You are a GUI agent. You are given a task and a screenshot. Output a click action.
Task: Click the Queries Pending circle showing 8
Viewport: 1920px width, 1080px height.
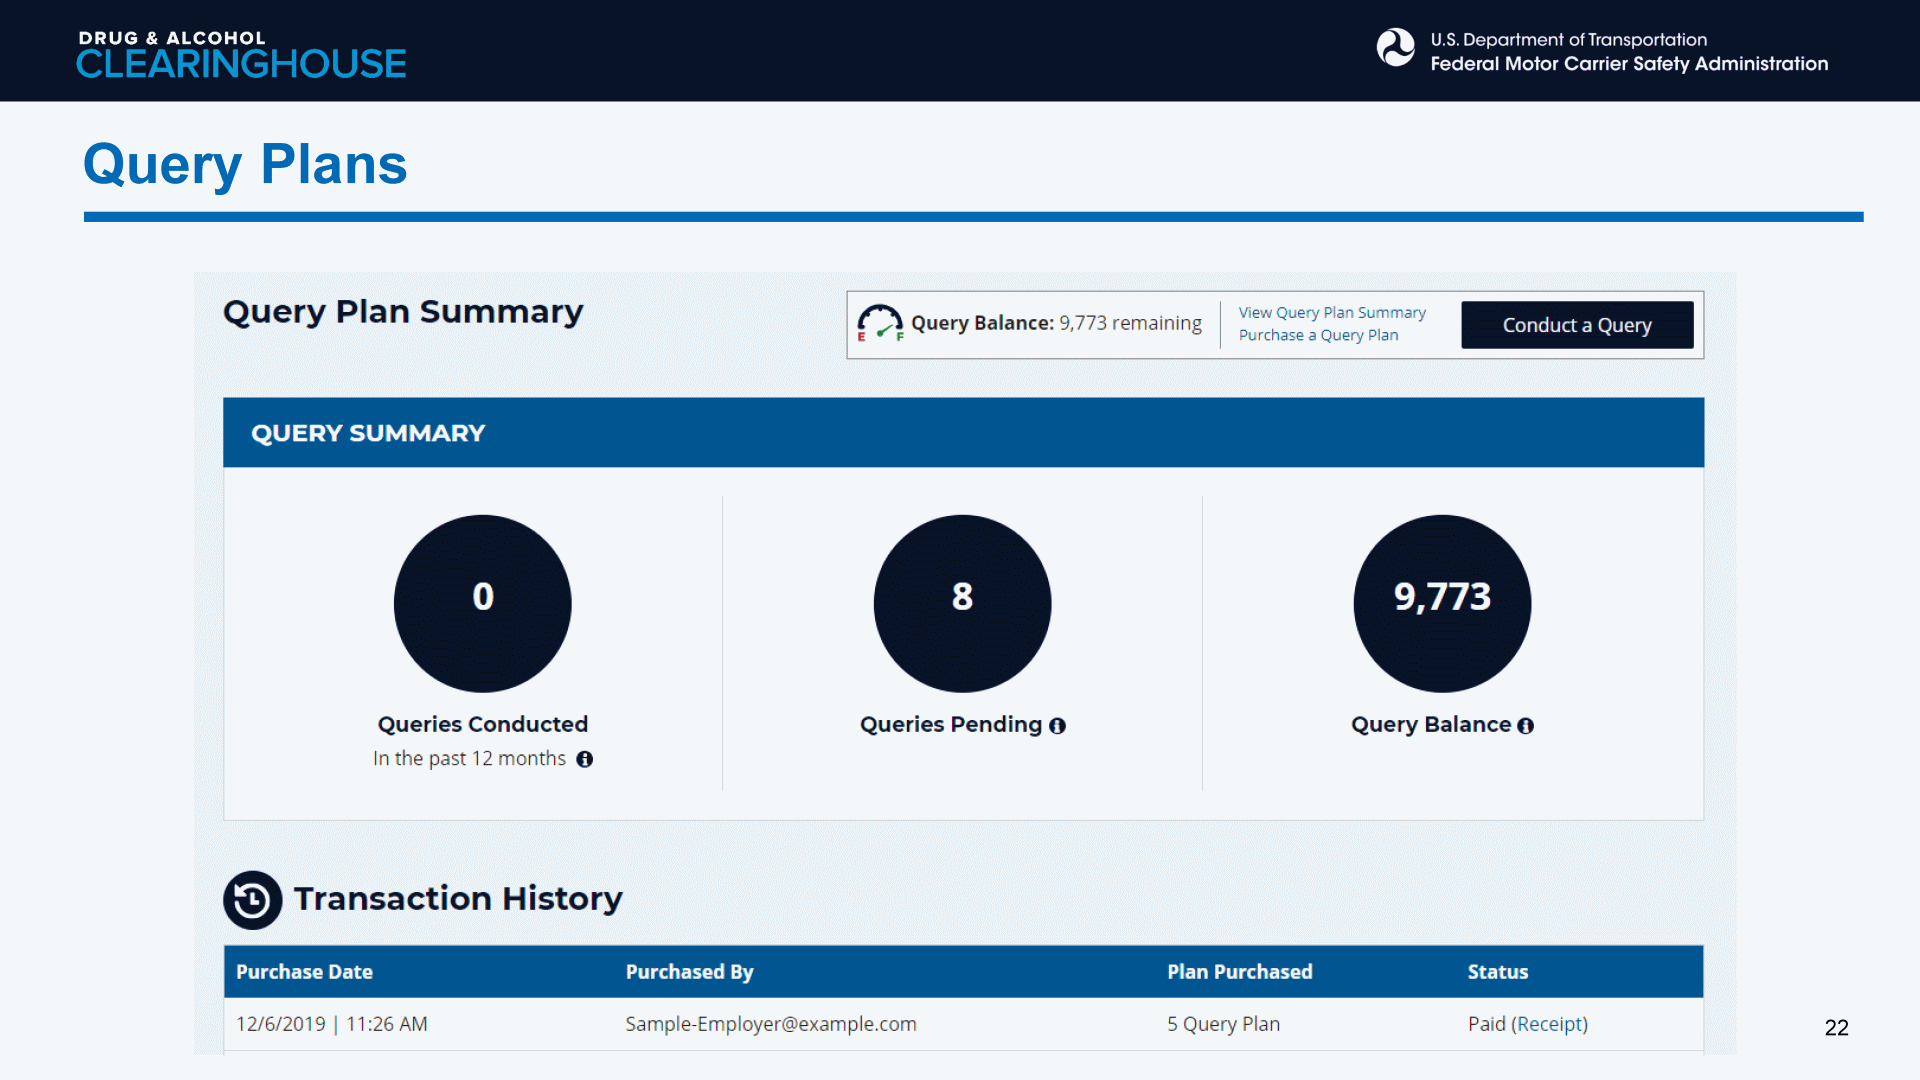pos(962,603)
